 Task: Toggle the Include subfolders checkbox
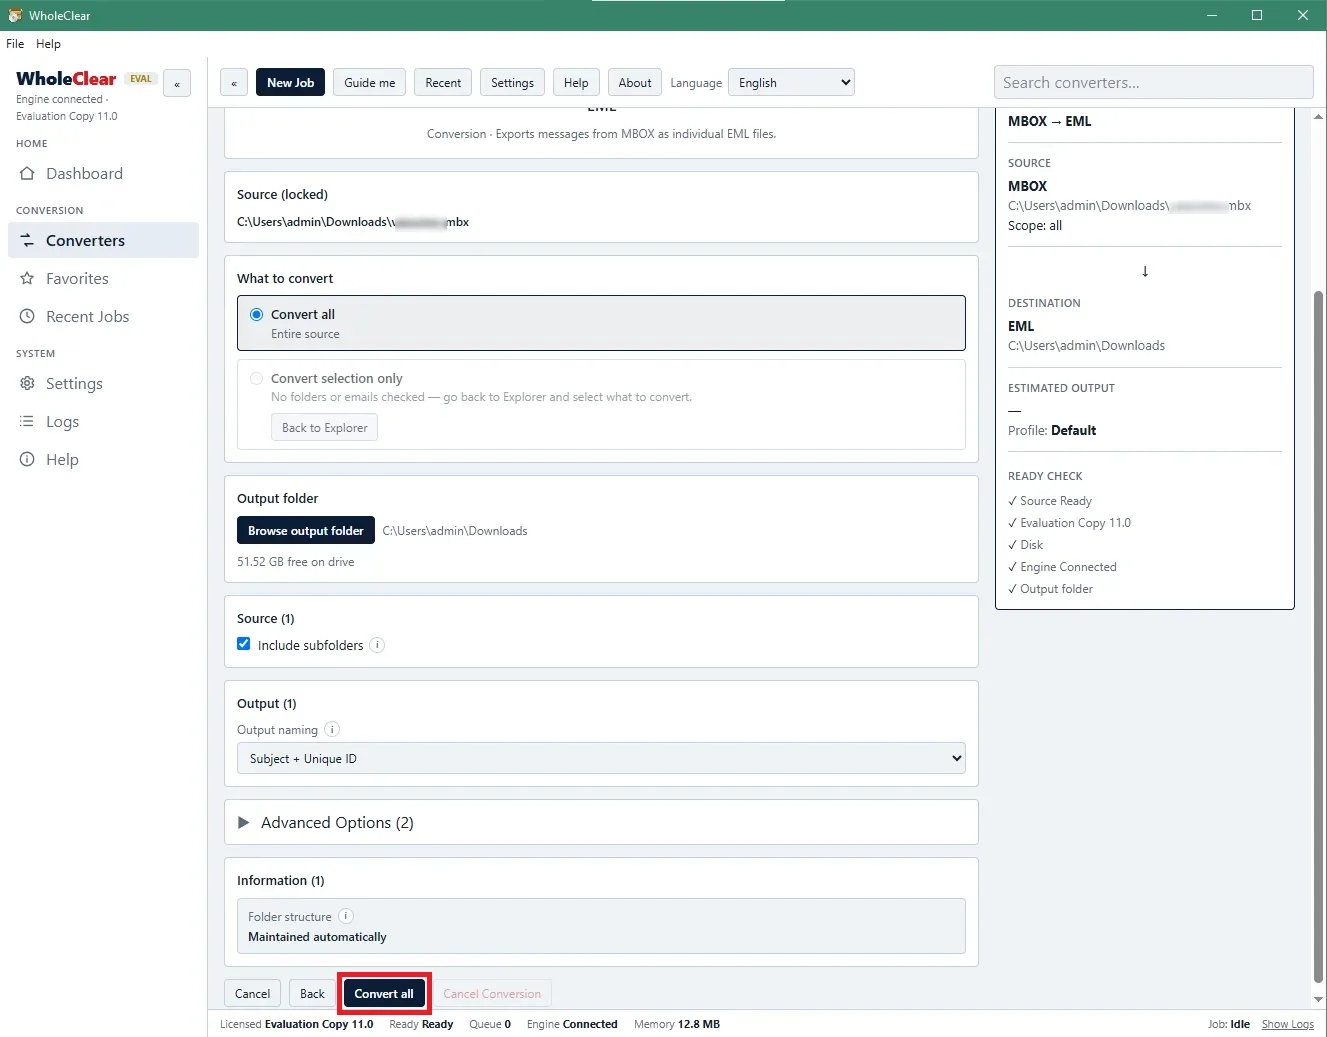pyautogui.click(x=244, y=644)
